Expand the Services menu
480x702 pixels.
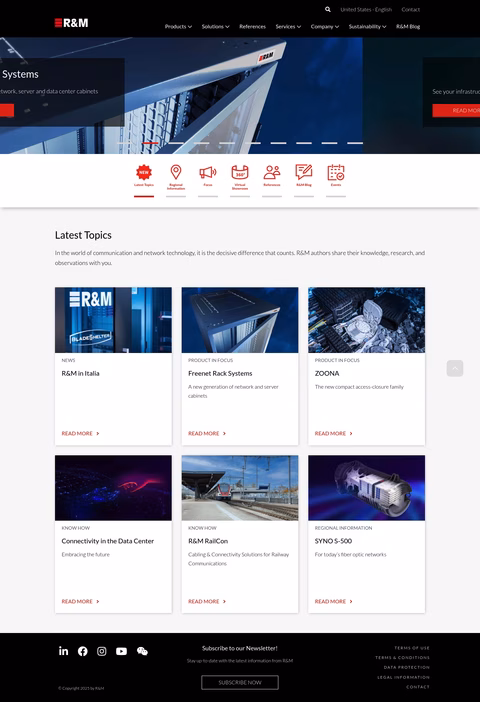288,26
